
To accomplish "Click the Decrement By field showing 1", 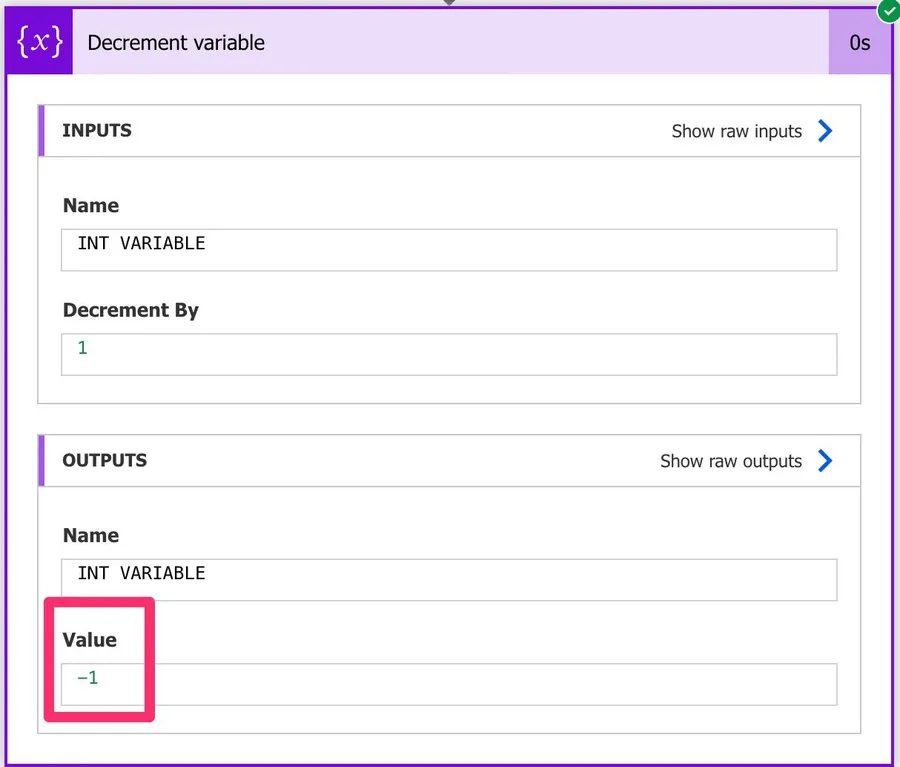I will 449,354.
